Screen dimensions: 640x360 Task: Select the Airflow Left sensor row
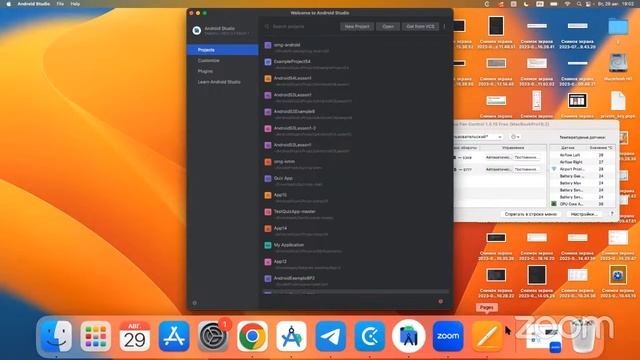(582, 155)
